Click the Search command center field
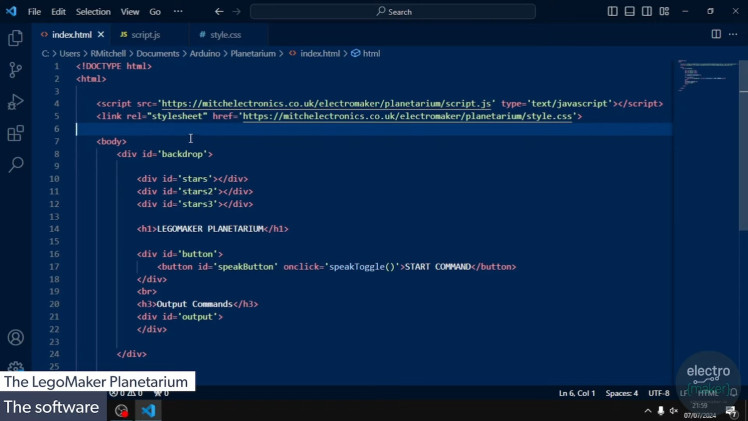The height and width of the screenshot is (421, 748). [393, 12]
